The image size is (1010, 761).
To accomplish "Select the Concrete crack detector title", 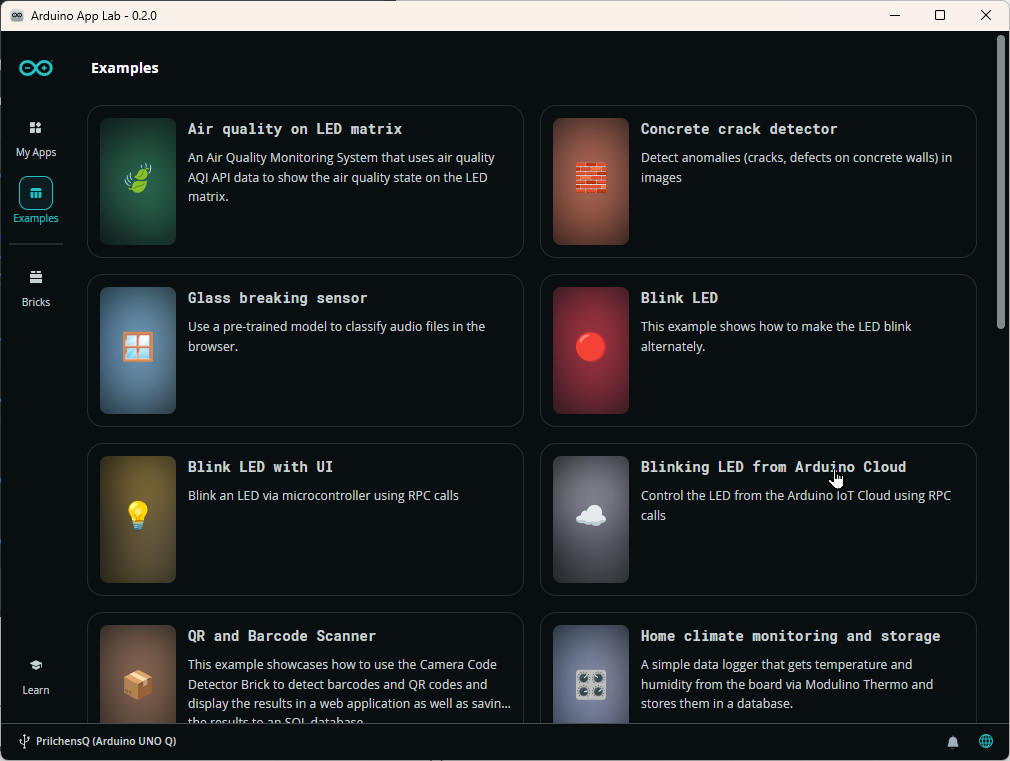I will (x=739, y=129).
